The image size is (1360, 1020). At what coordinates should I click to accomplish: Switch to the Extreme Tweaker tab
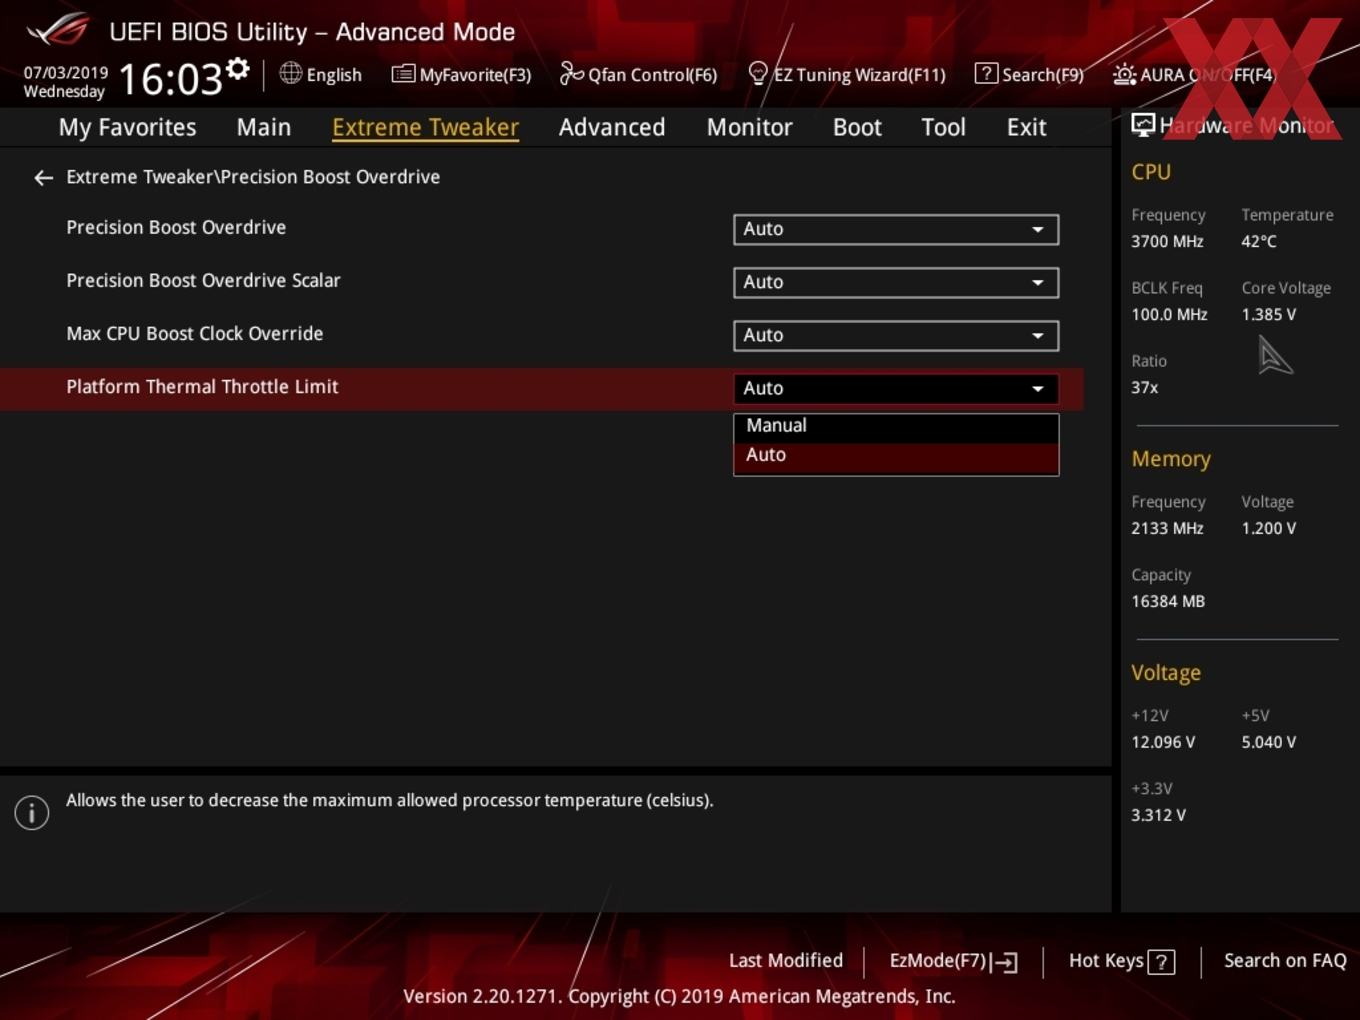(x=425, y=127)
